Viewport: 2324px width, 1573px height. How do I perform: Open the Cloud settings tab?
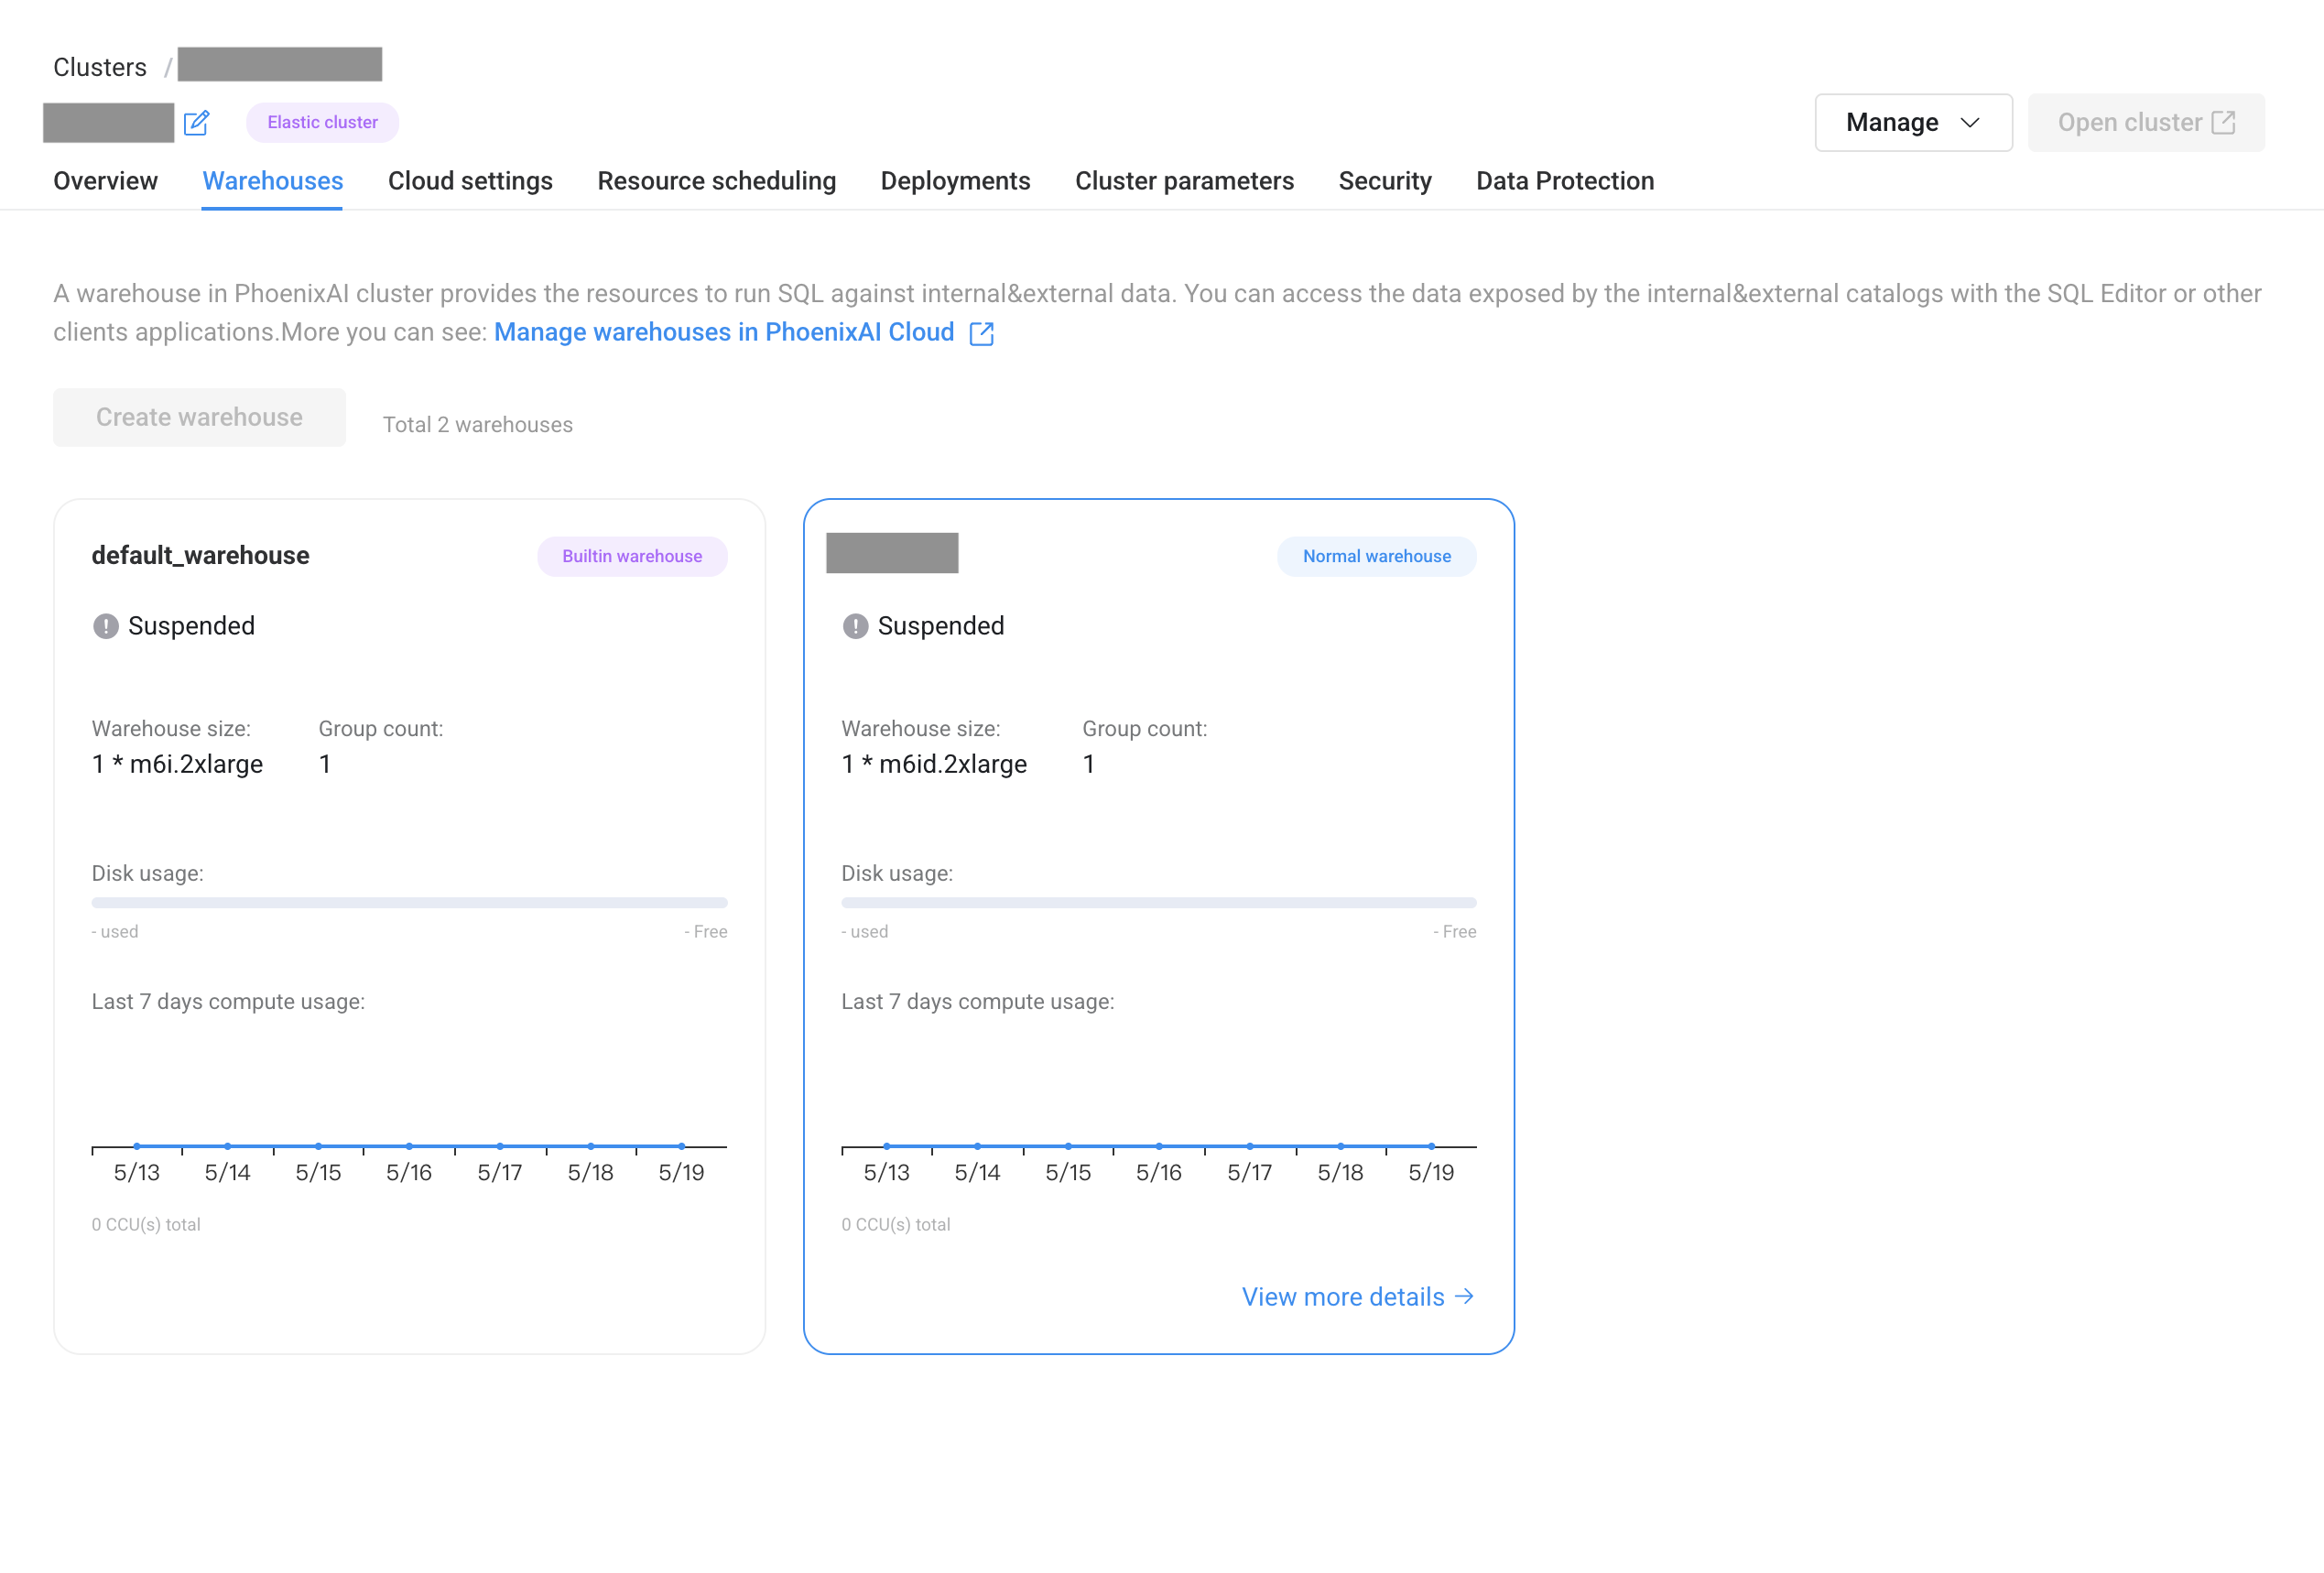tap(470, 181)
